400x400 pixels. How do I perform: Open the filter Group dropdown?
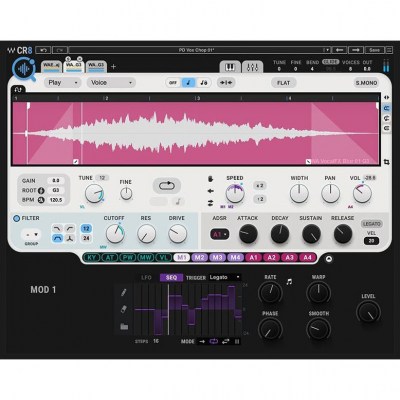(31, 235)
